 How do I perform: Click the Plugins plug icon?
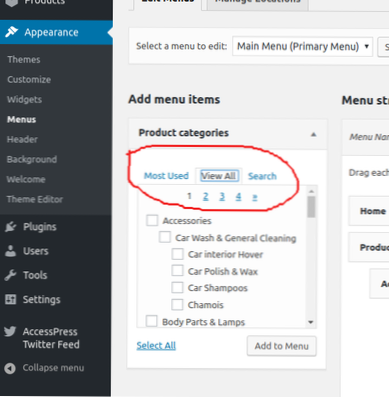(10, 227)
